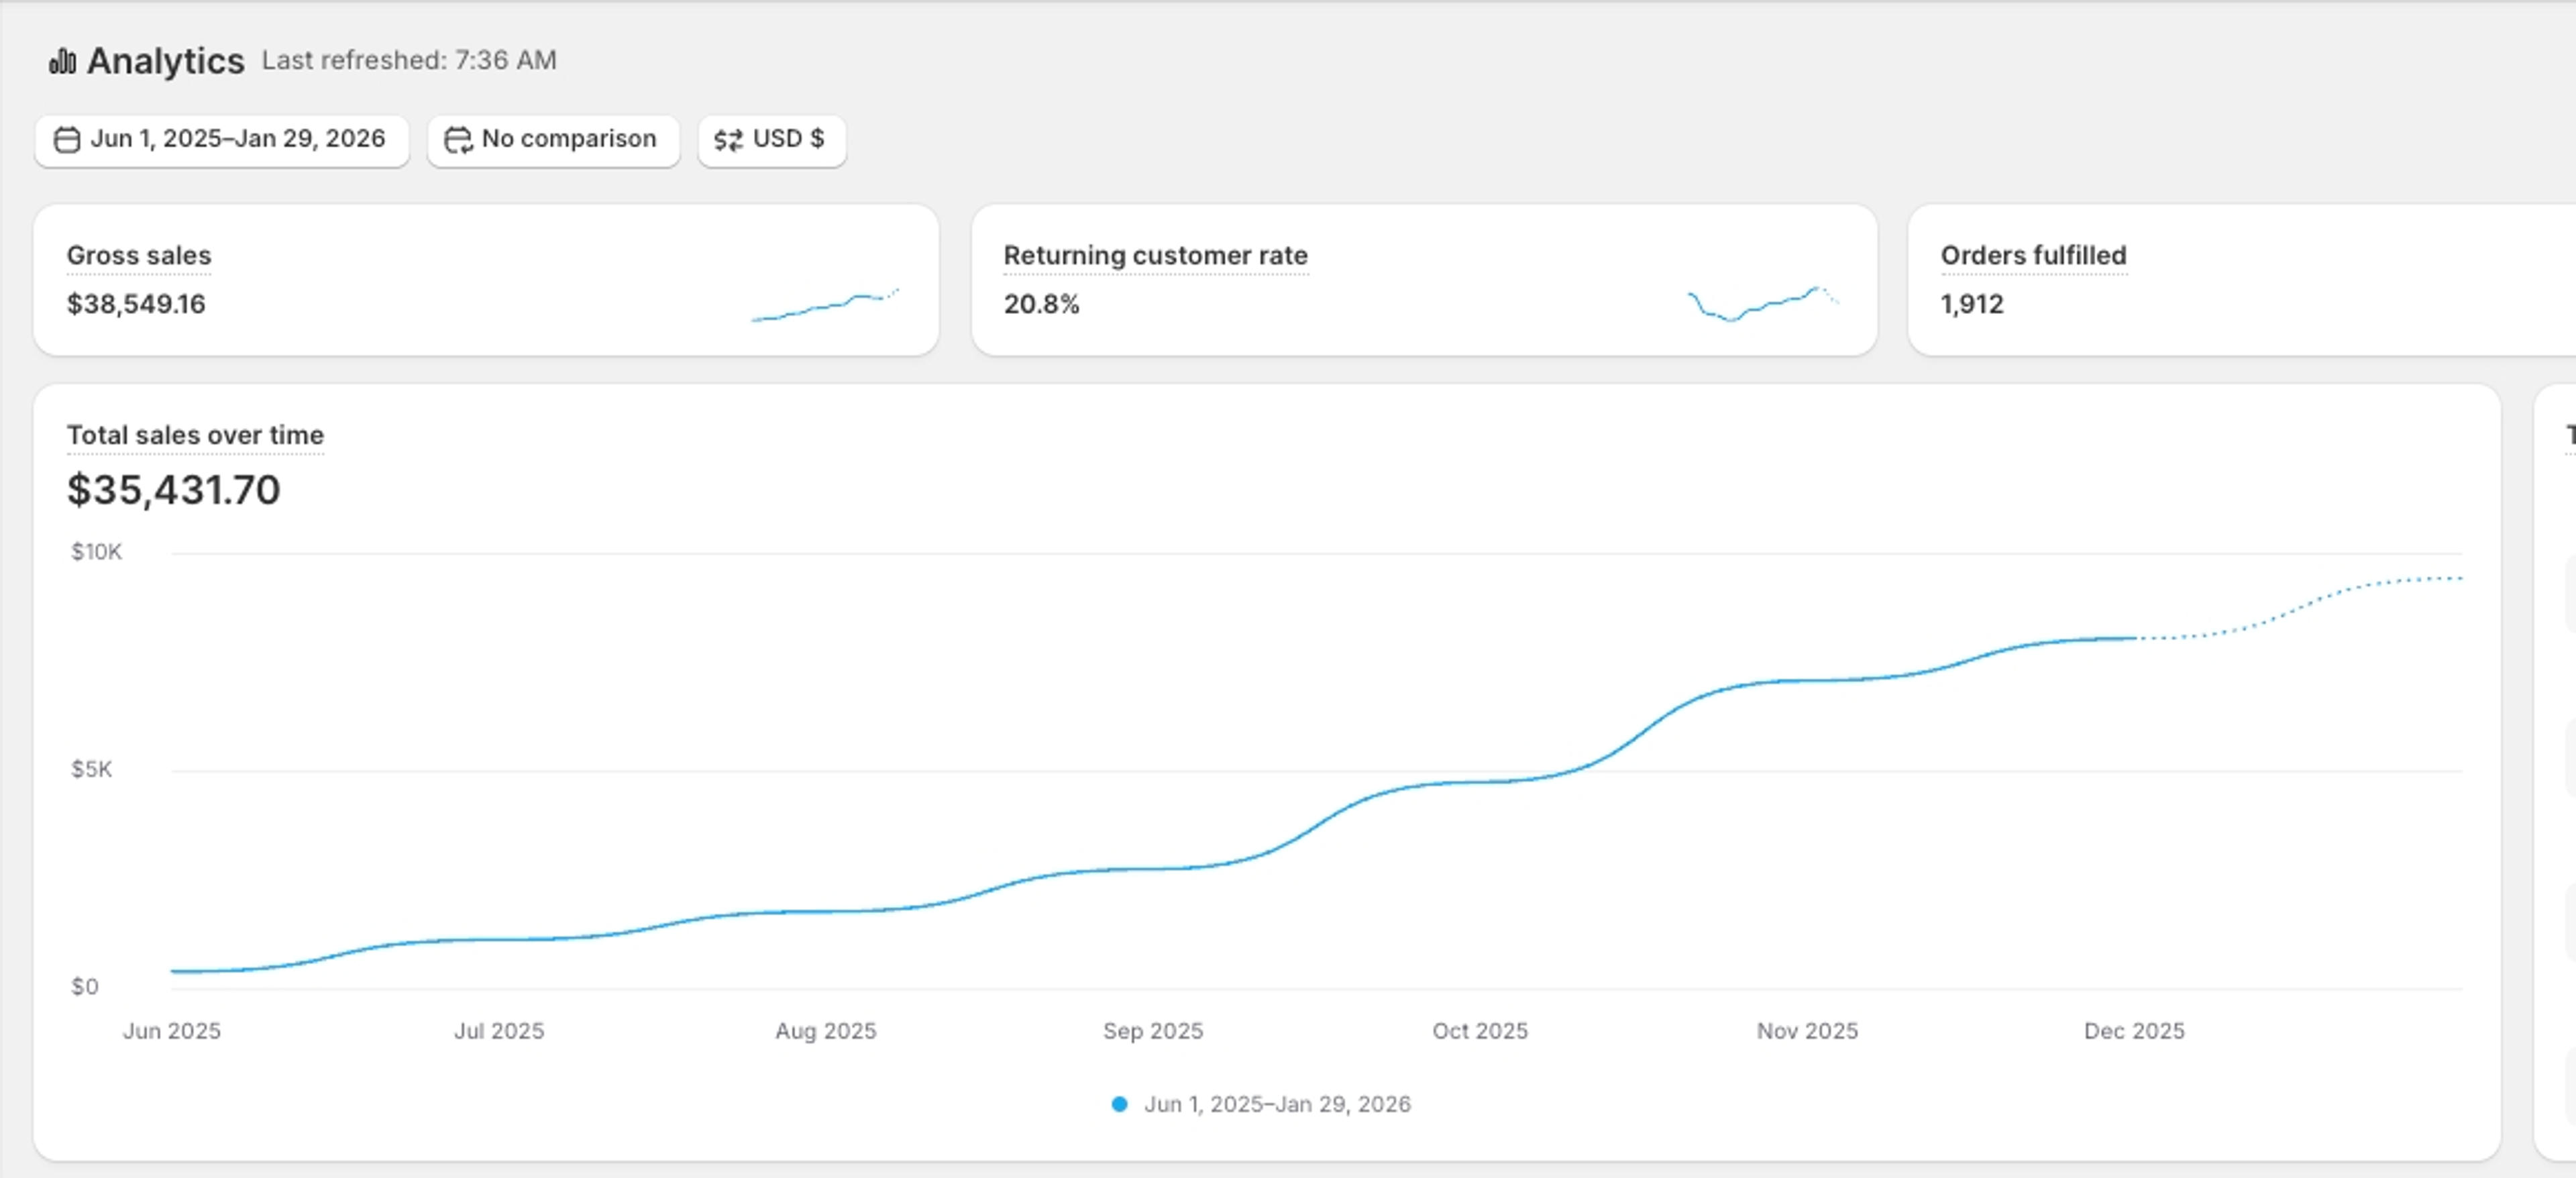Open the USD $ currency selector
The height and width of the screenshot is (1178, 2576).
click(772, 140)
